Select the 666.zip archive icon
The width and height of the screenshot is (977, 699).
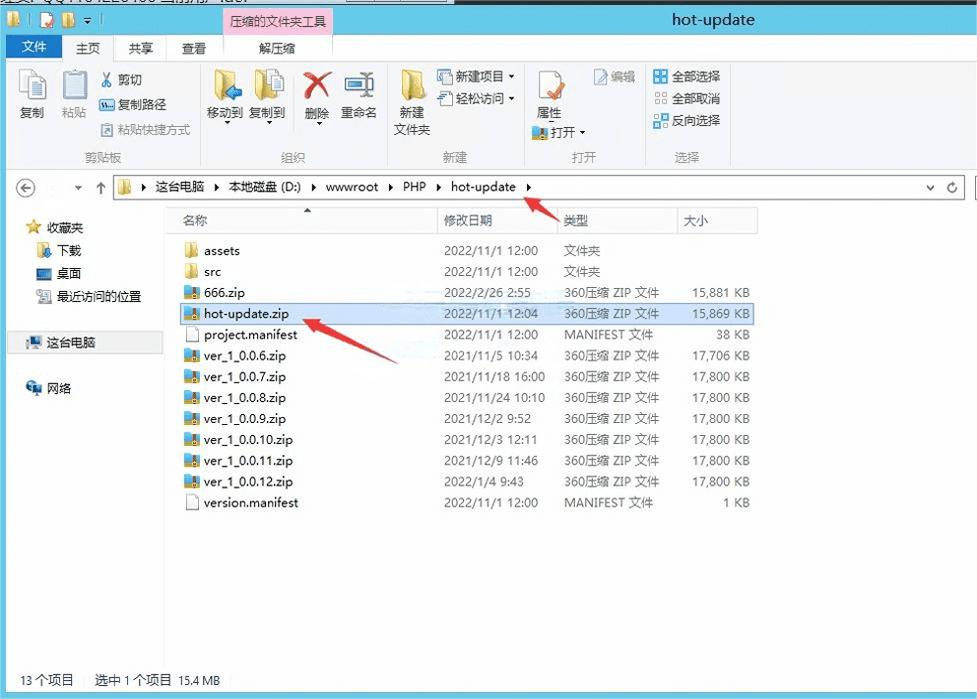point(192,292)
